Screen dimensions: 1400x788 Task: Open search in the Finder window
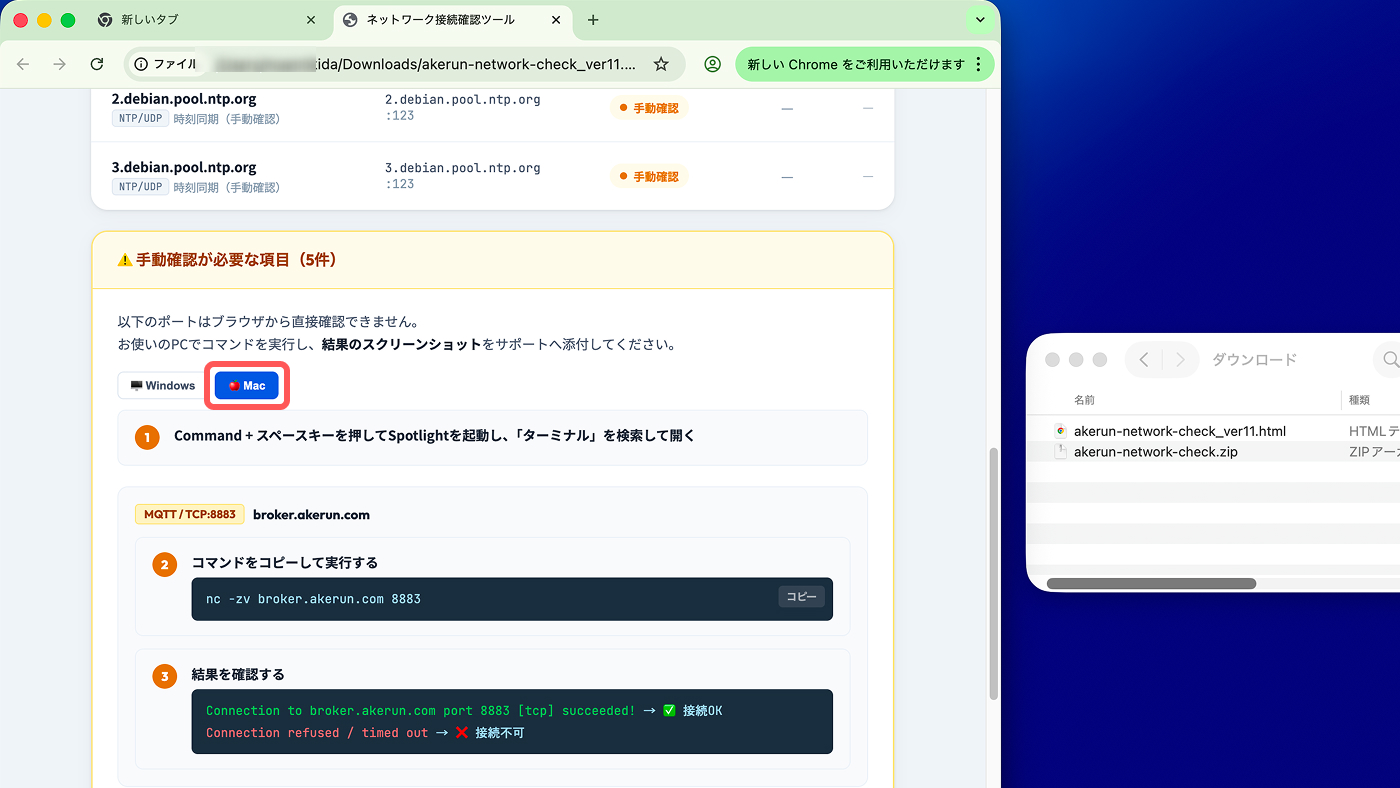(1390, 359)
